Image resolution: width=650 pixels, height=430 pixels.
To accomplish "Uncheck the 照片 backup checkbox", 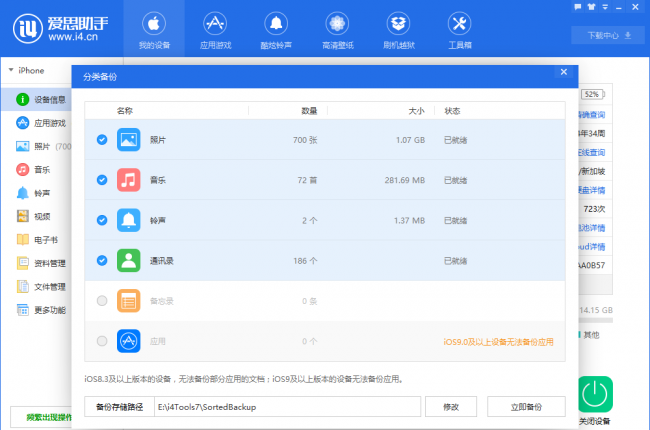I will 102,140.
